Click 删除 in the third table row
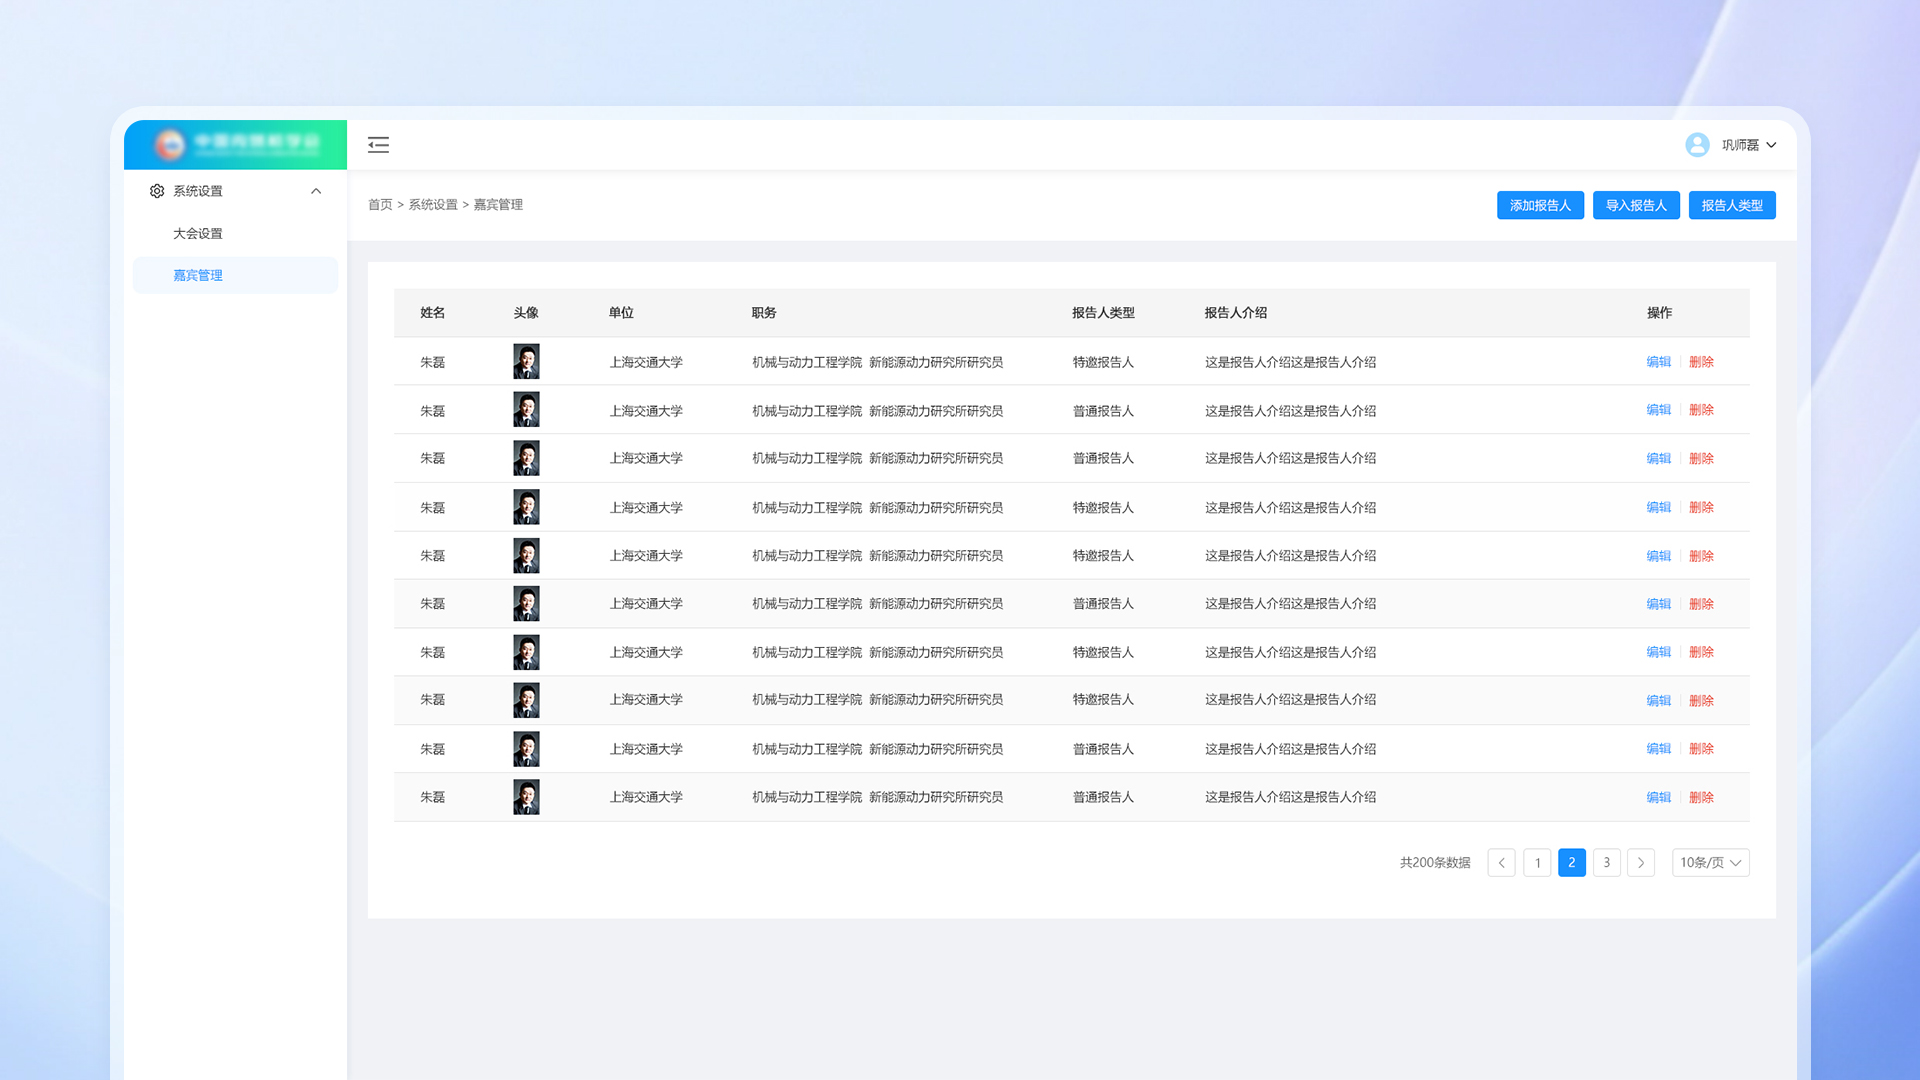Screen dimensions: 1920x1080 pyautogui.click(x=1701, y=458)
